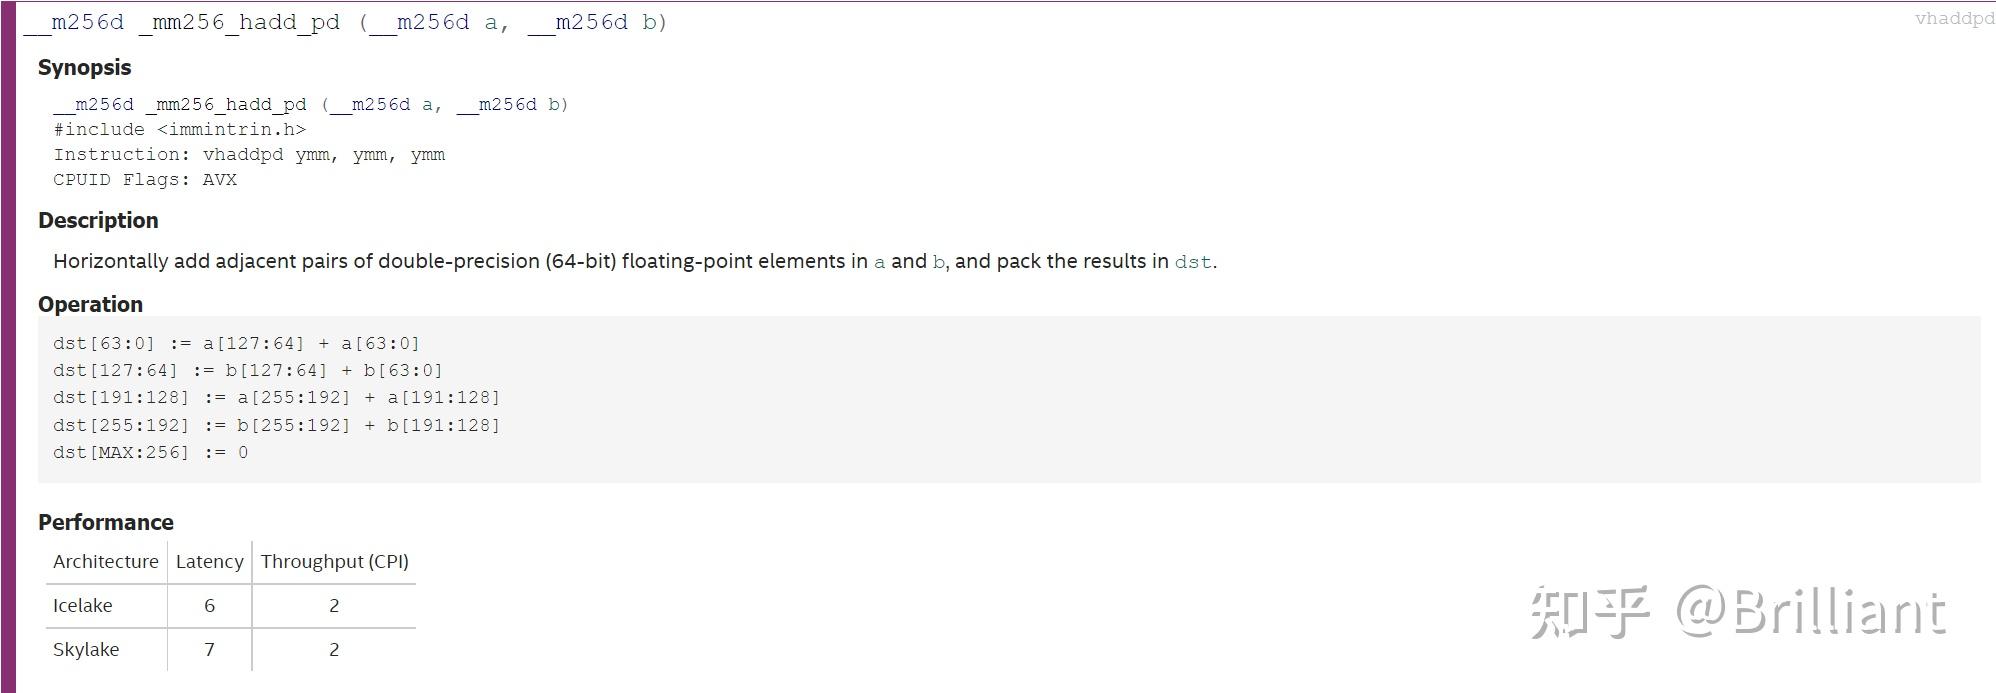Click the dst[255:192] operation line

(x=276, y=426)
